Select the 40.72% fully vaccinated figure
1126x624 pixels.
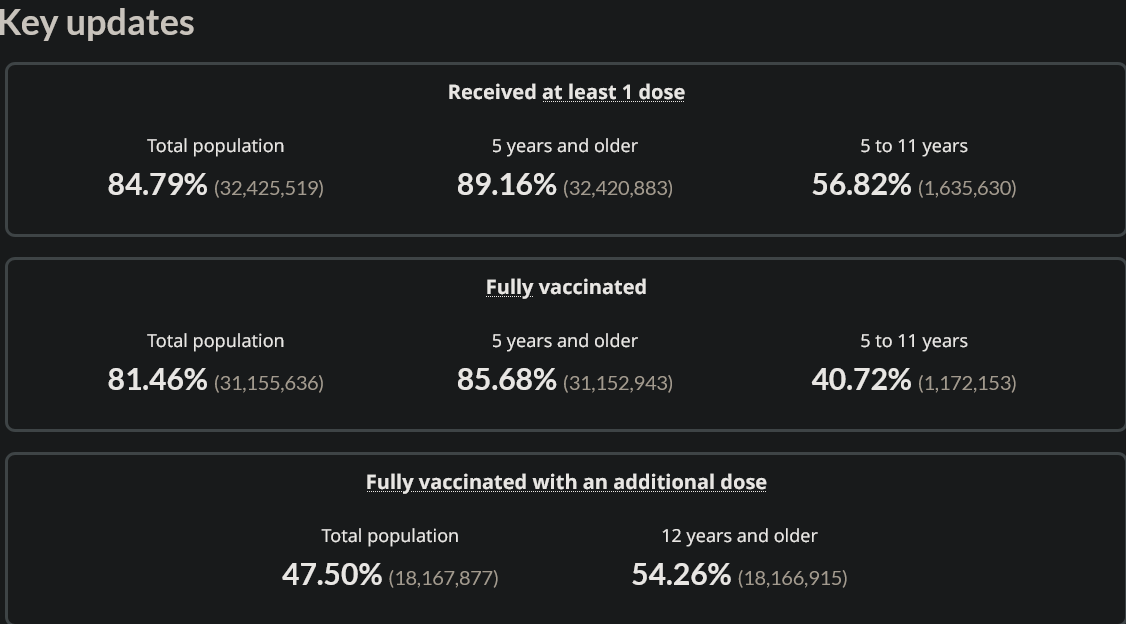click(x=861, y=380)
